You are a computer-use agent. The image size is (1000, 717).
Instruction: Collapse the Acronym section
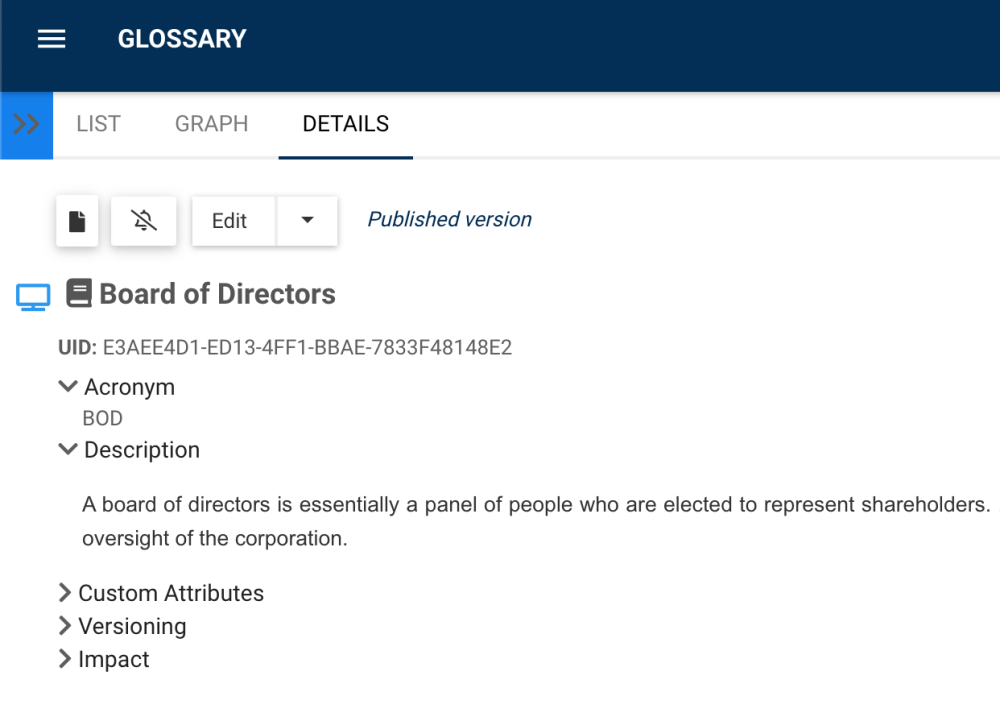coord(68,386)
